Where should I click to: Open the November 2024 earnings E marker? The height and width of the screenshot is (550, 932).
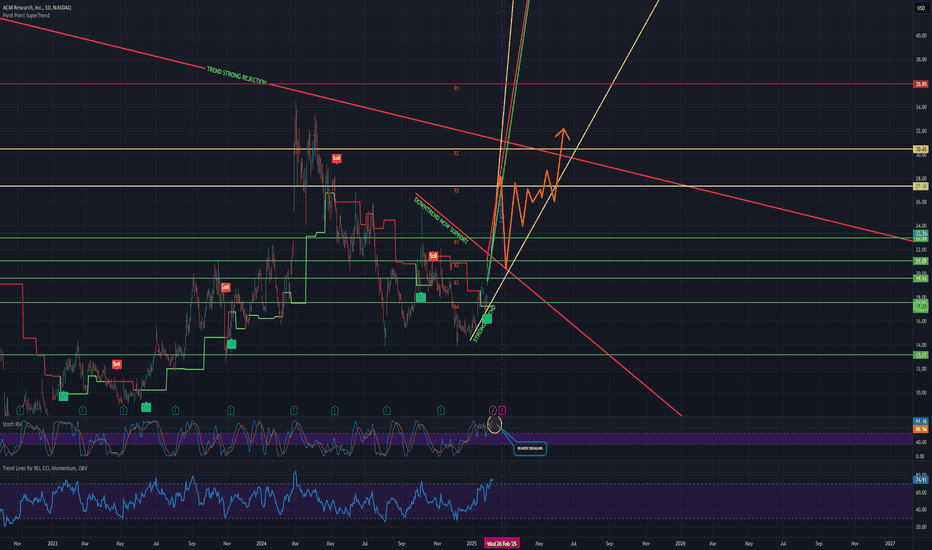pos(440,410)
